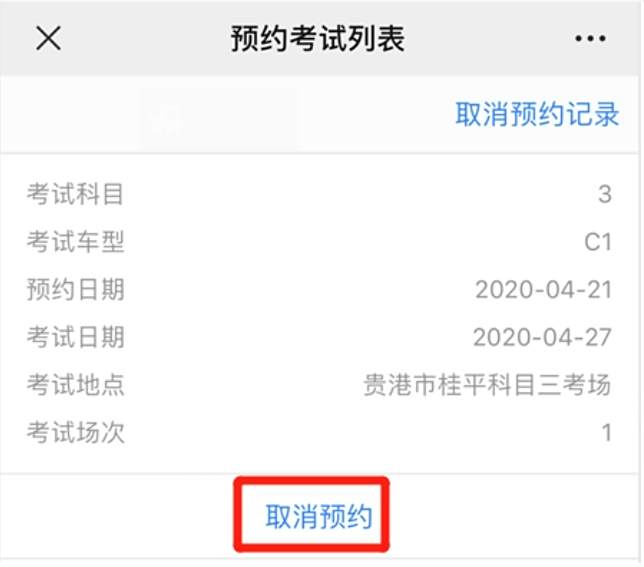The height and width of the screenshot is (567, 644).
Task: Tap the blue 取消预约 button
Action: coord(319,516)
